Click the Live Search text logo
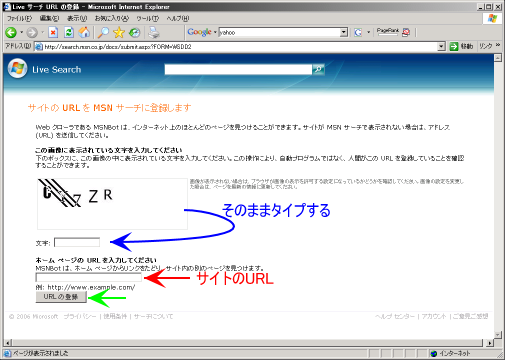 (57, 70)
